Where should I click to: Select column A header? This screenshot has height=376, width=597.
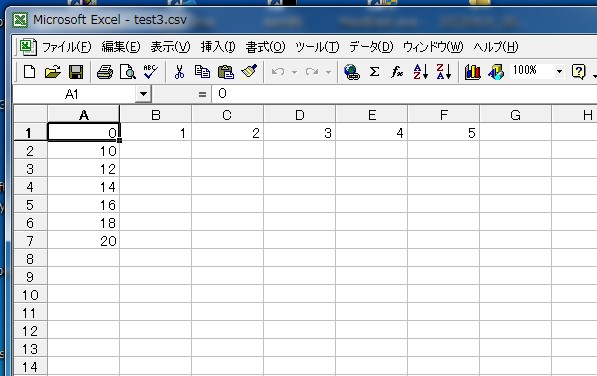tap(83, 115)
